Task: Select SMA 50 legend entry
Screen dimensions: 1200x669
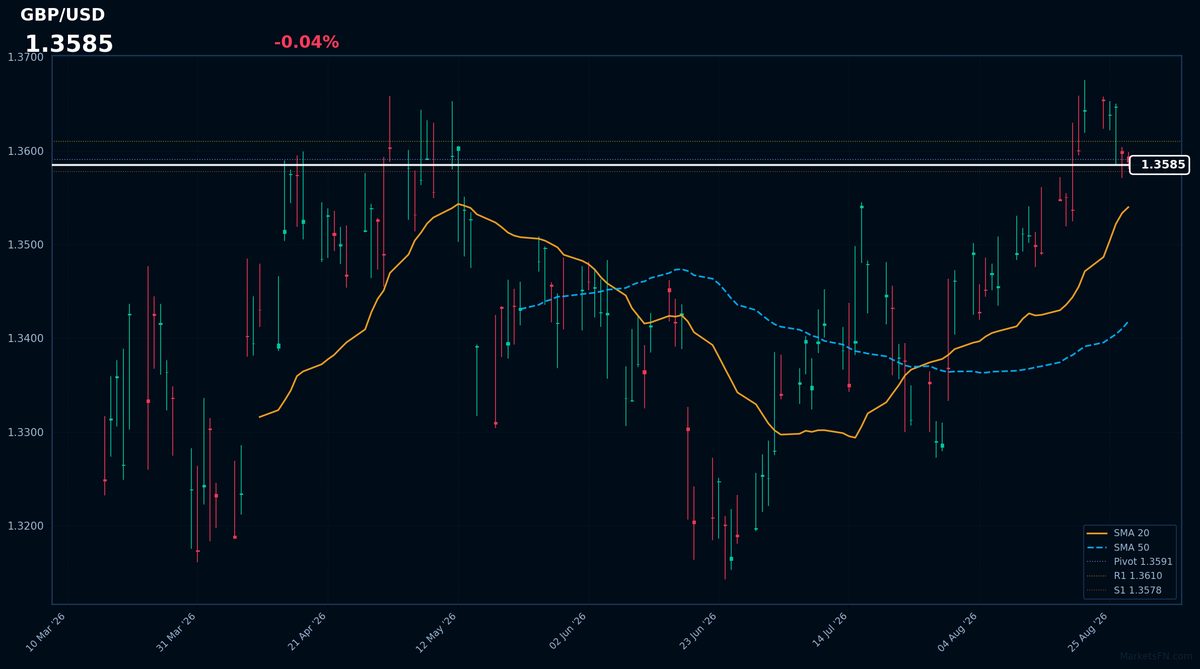Action: click(x=1129, y=547)
